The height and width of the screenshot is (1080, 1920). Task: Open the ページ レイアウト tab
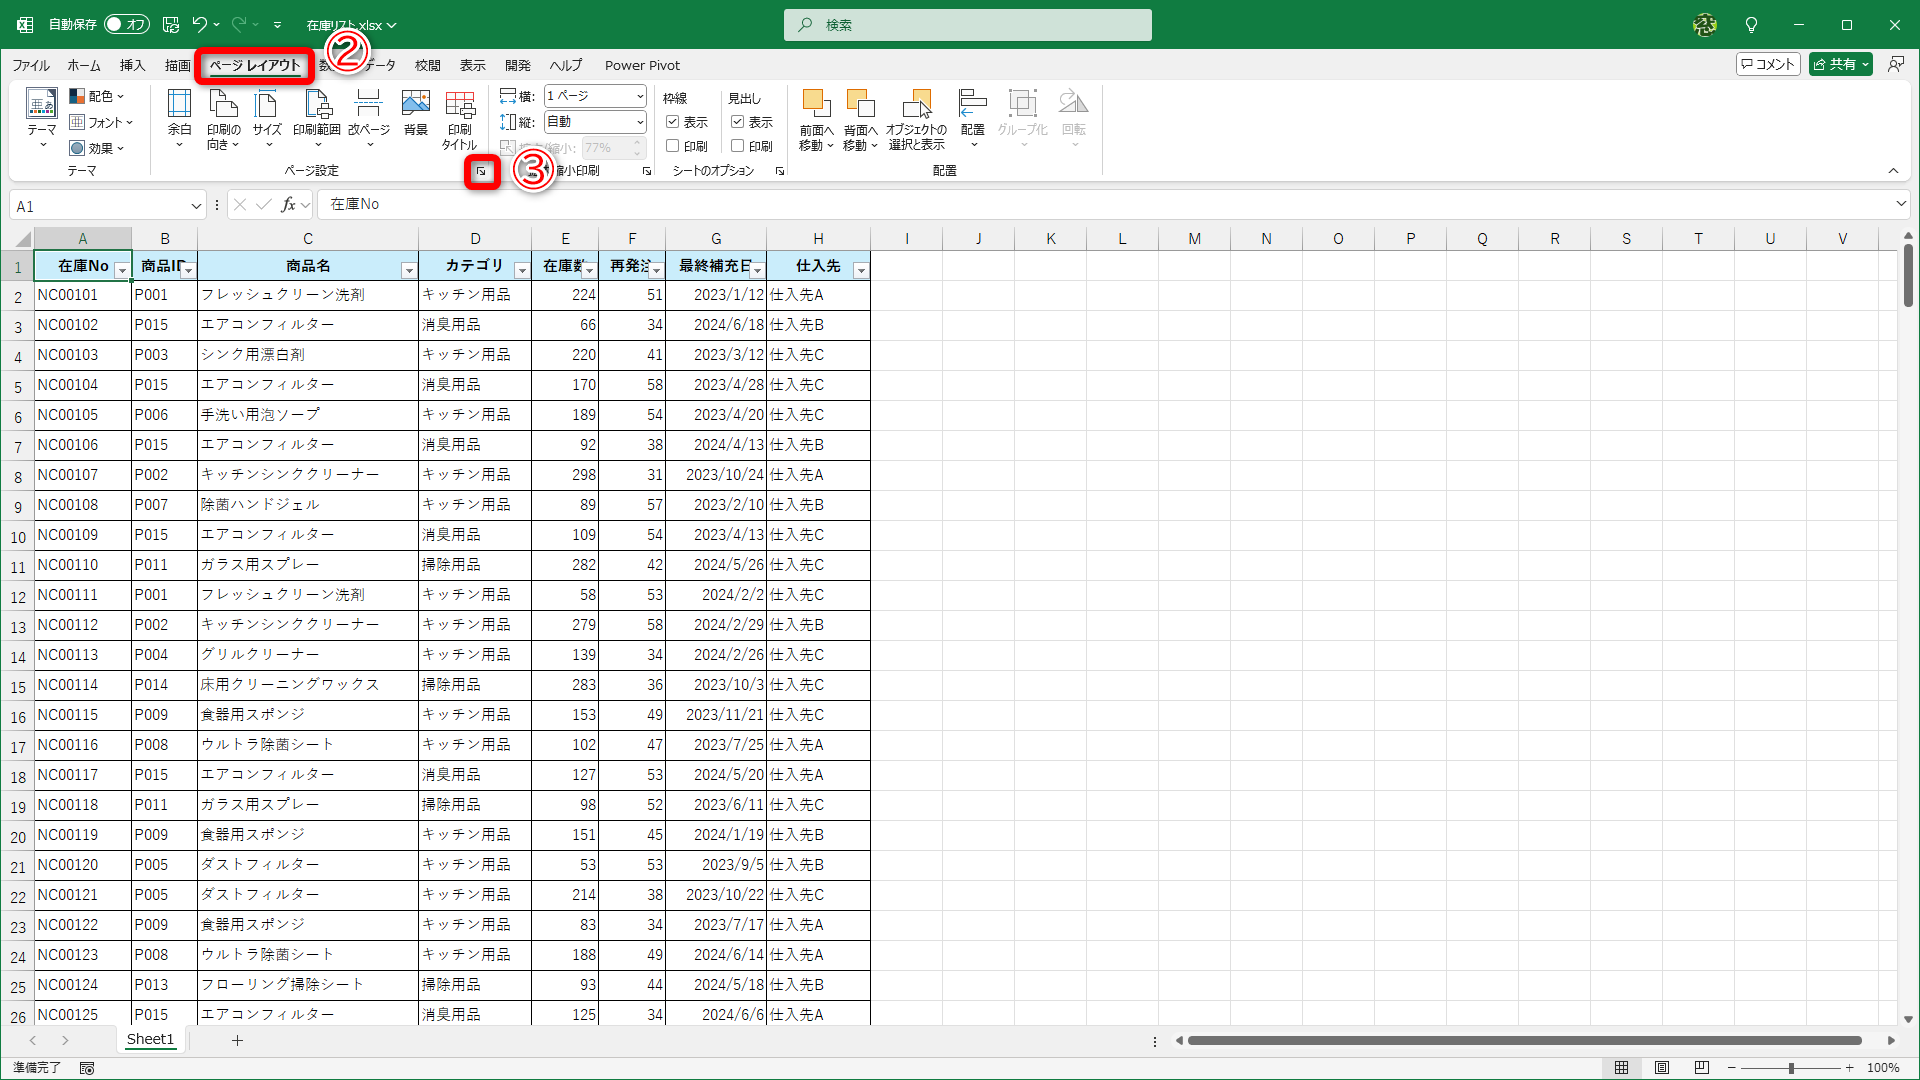(x=254, y=65)
